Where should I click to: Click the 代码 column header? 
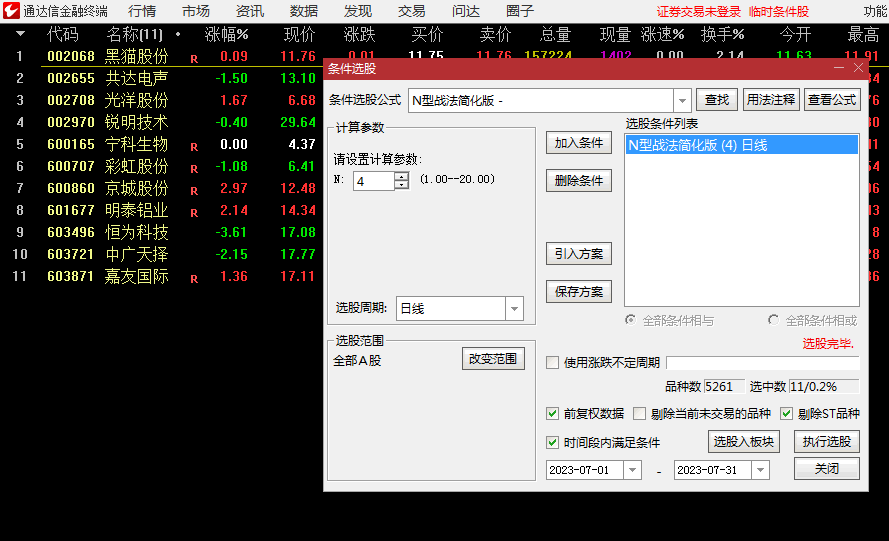click(62, 35)
